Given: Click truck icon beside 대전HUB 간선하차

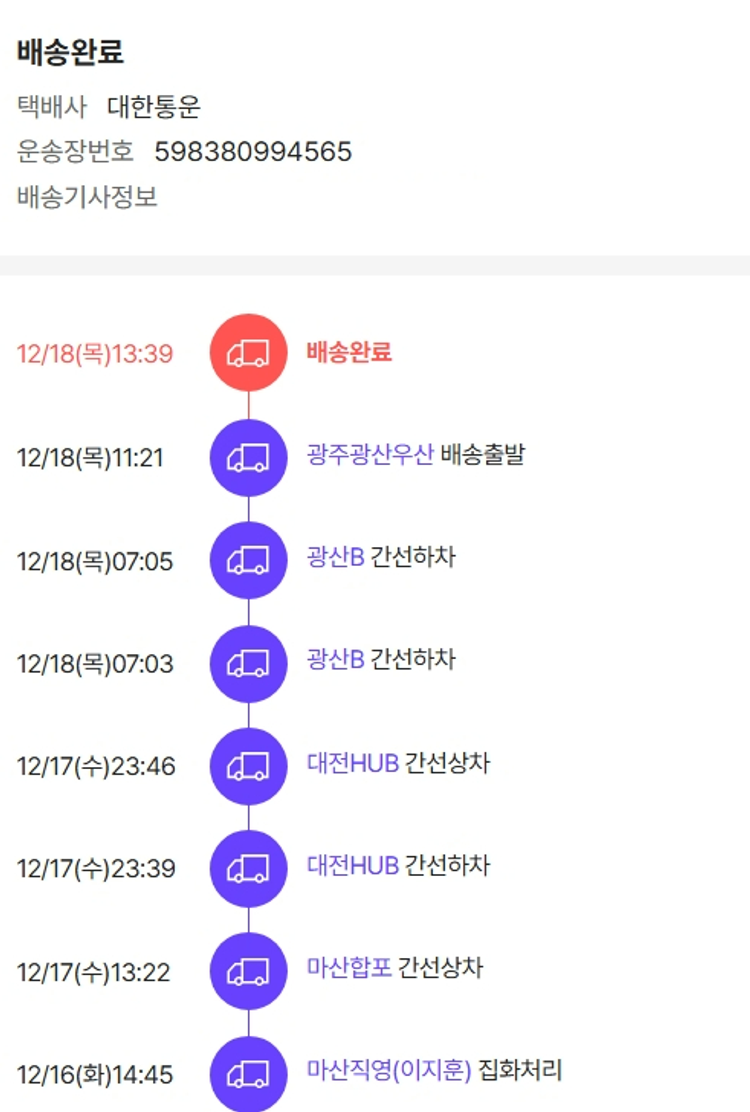Looking at the screenshot, I should [248, 869].
